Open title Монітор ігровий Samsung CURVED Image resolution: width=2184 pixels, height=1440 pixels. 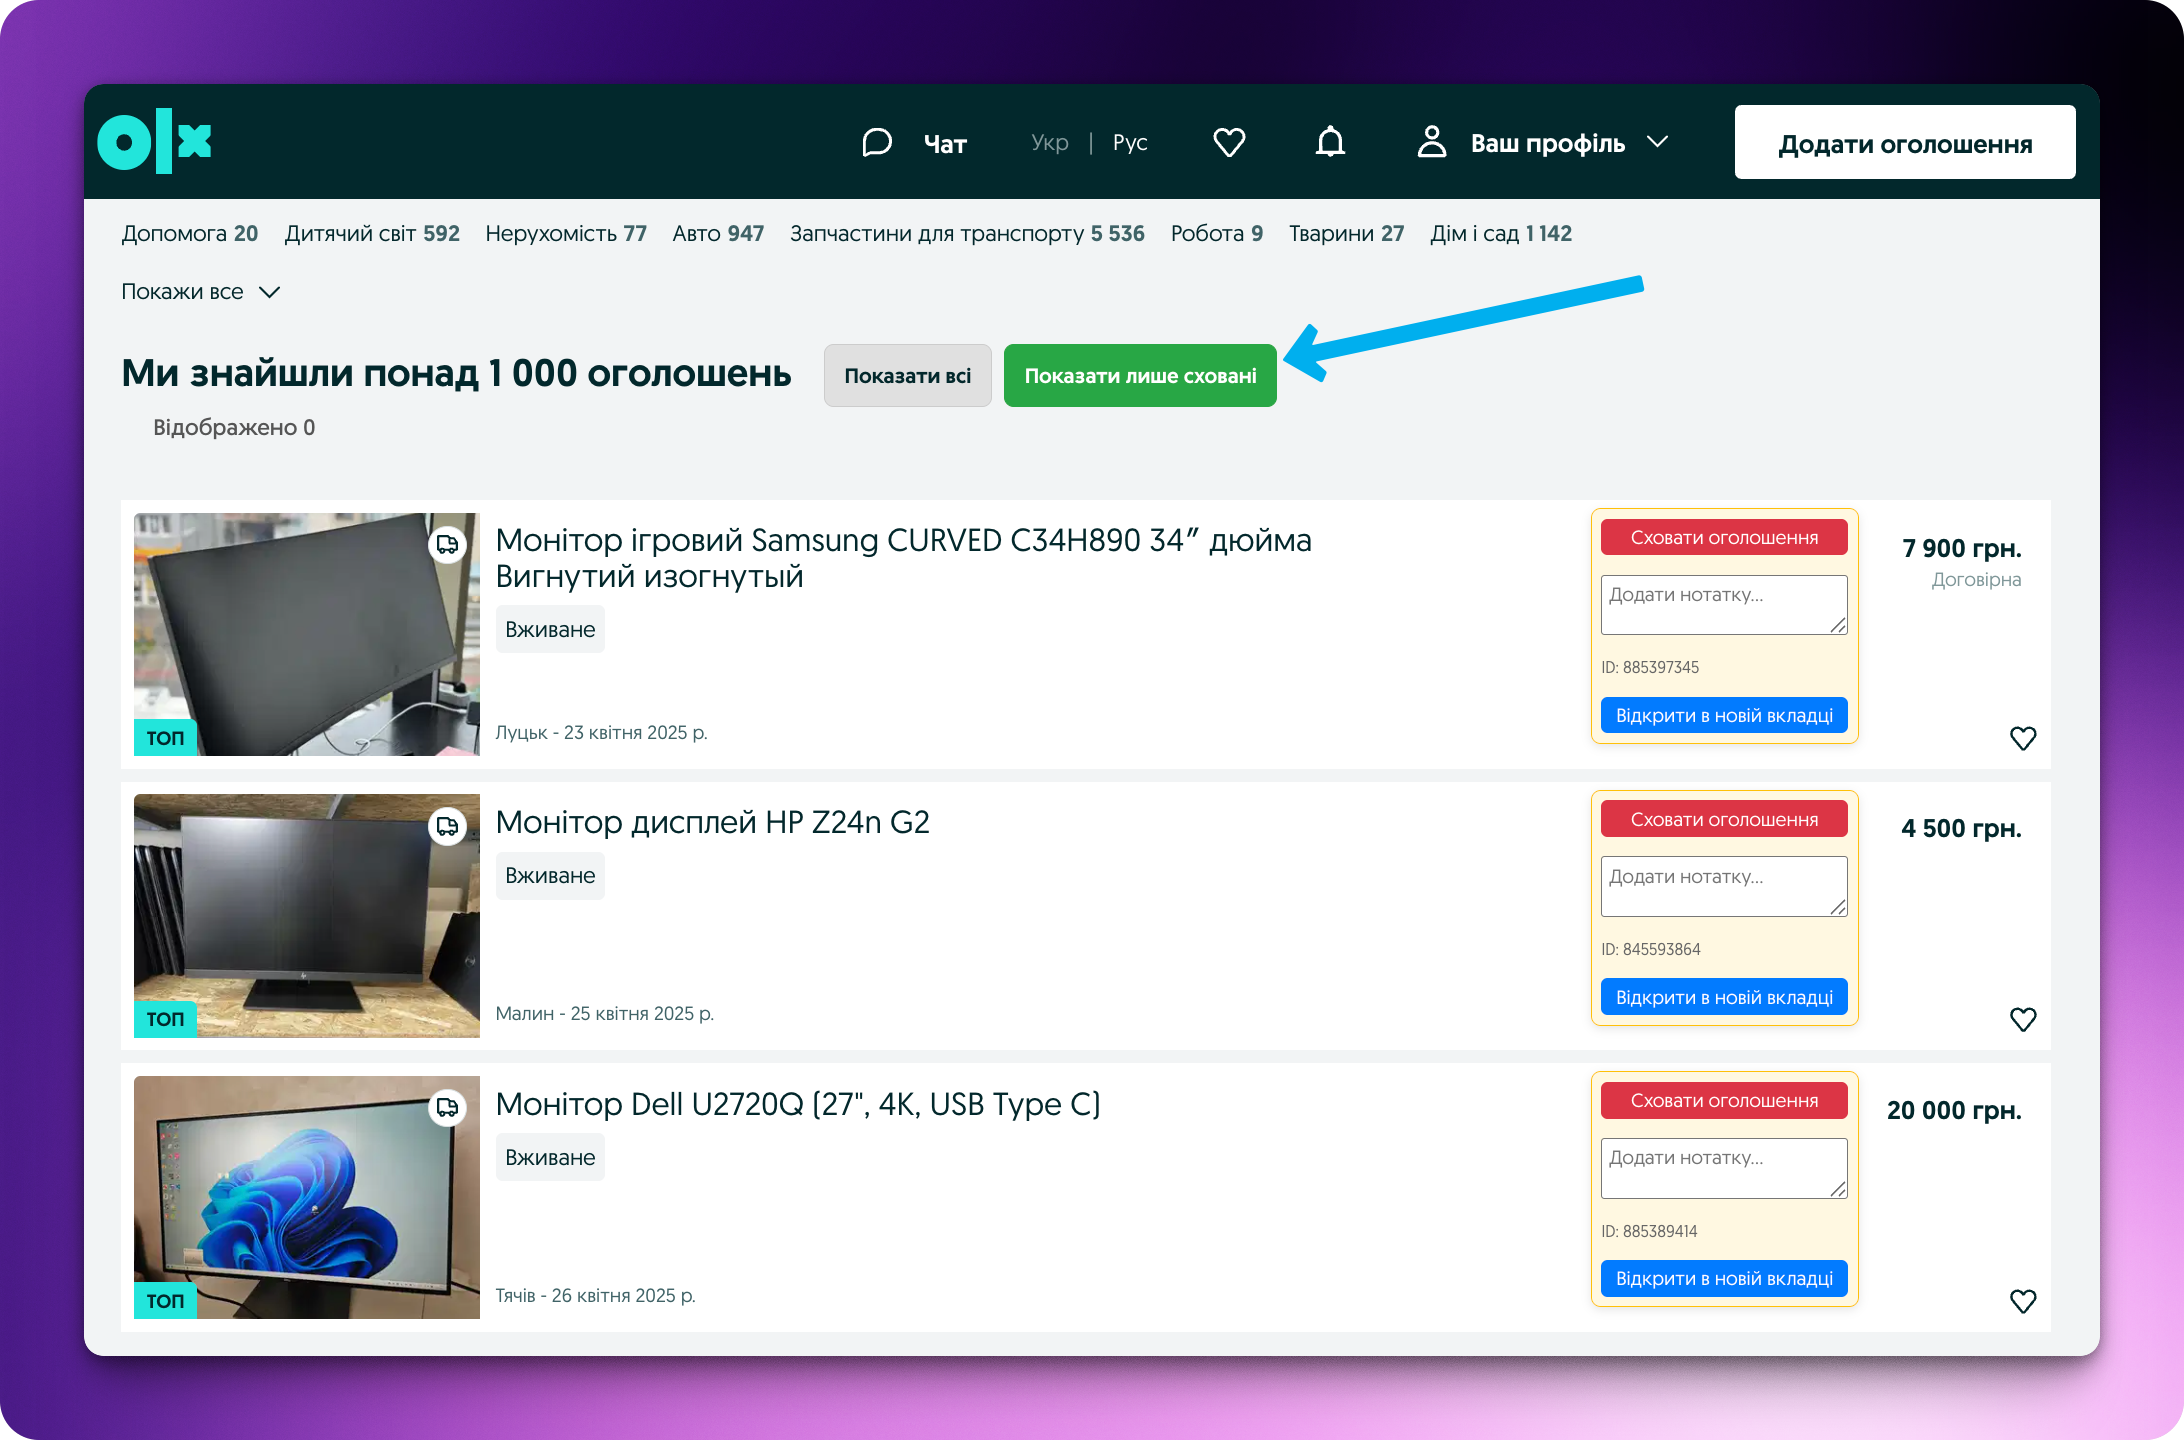(x=903, y=559)
